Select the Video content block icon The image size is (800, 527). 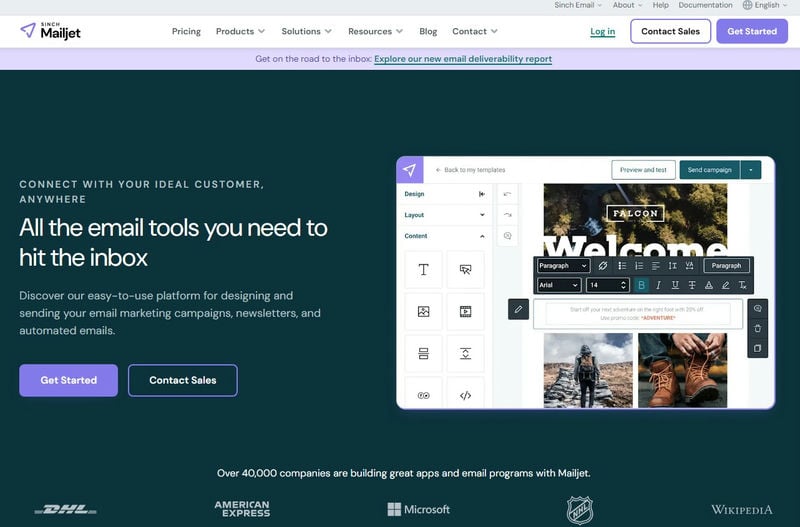tap(465, 311)
